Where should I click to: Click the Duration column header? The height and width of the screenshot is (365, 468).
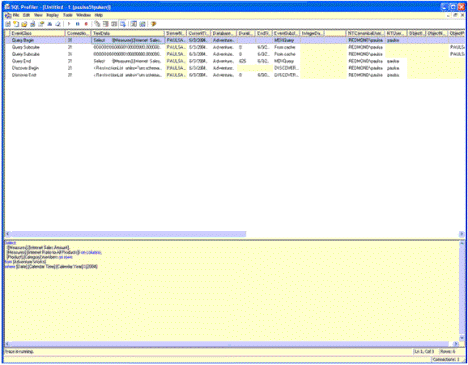[246, 33]
